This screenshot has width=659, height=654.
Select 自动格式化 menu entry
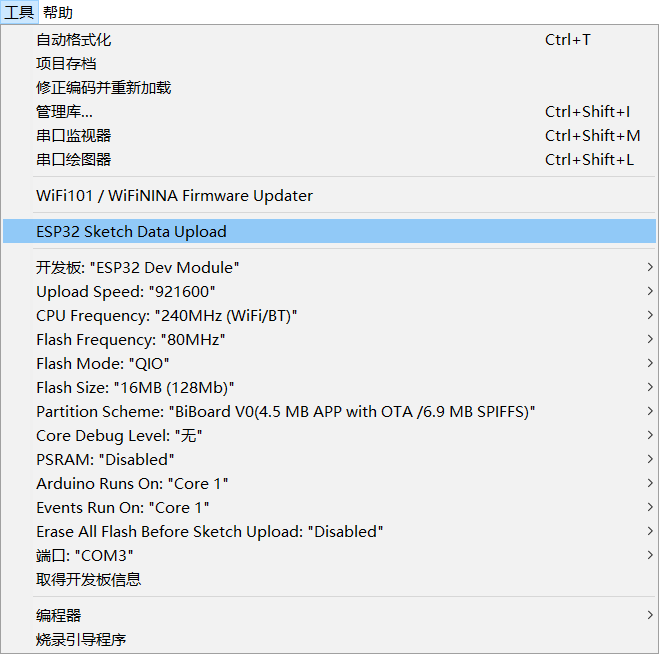coord(329,40)
